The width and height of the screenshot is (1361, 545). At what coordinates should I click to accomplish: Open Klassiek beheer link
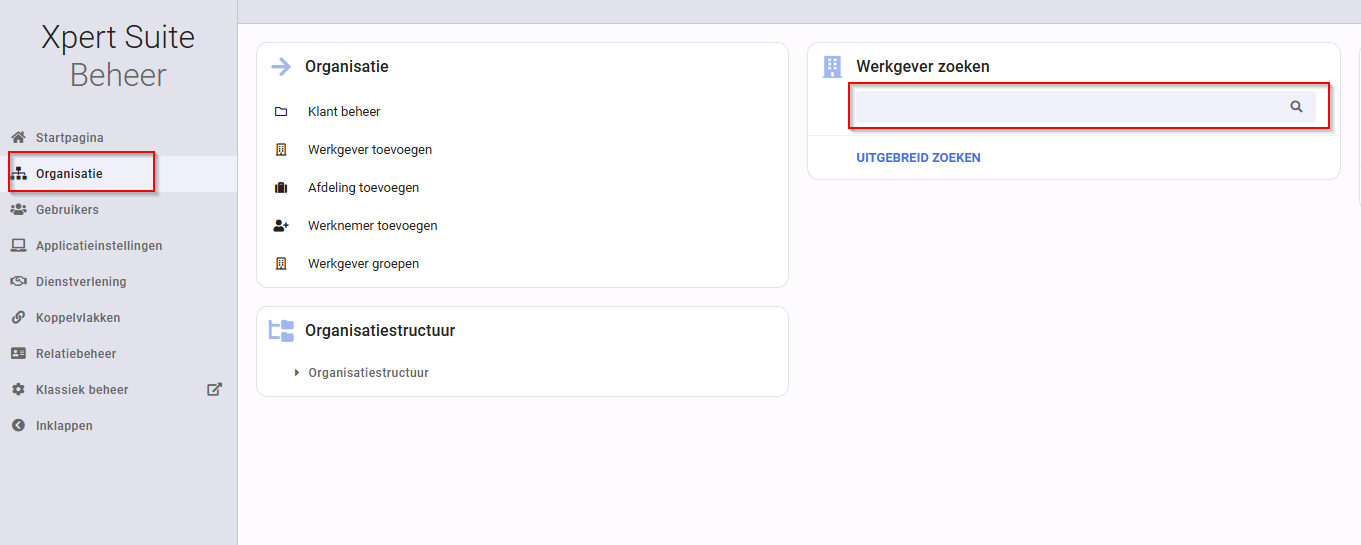click(118, 390)
